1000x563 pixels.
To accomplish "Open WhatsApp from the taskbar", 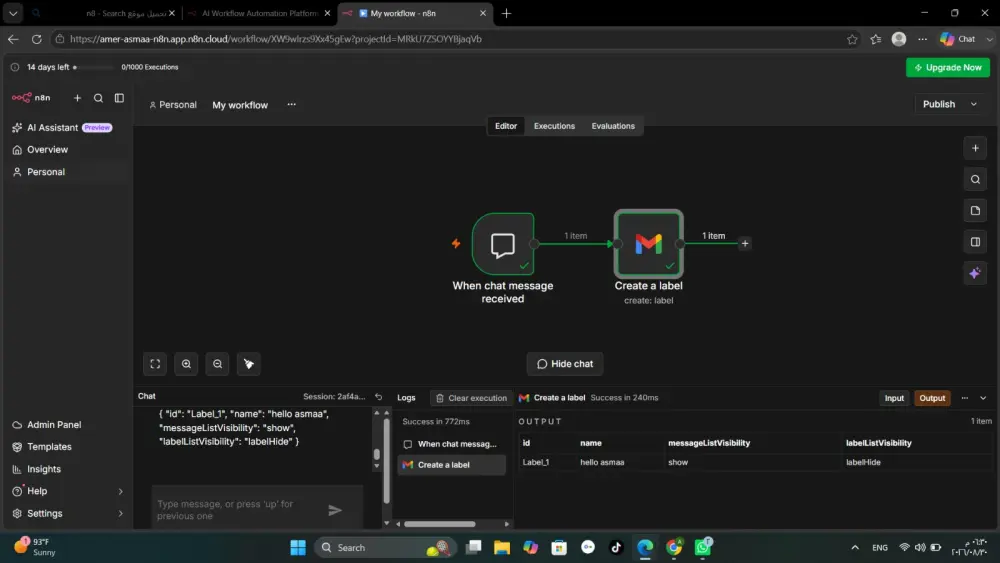I will (x=703, y=547).
